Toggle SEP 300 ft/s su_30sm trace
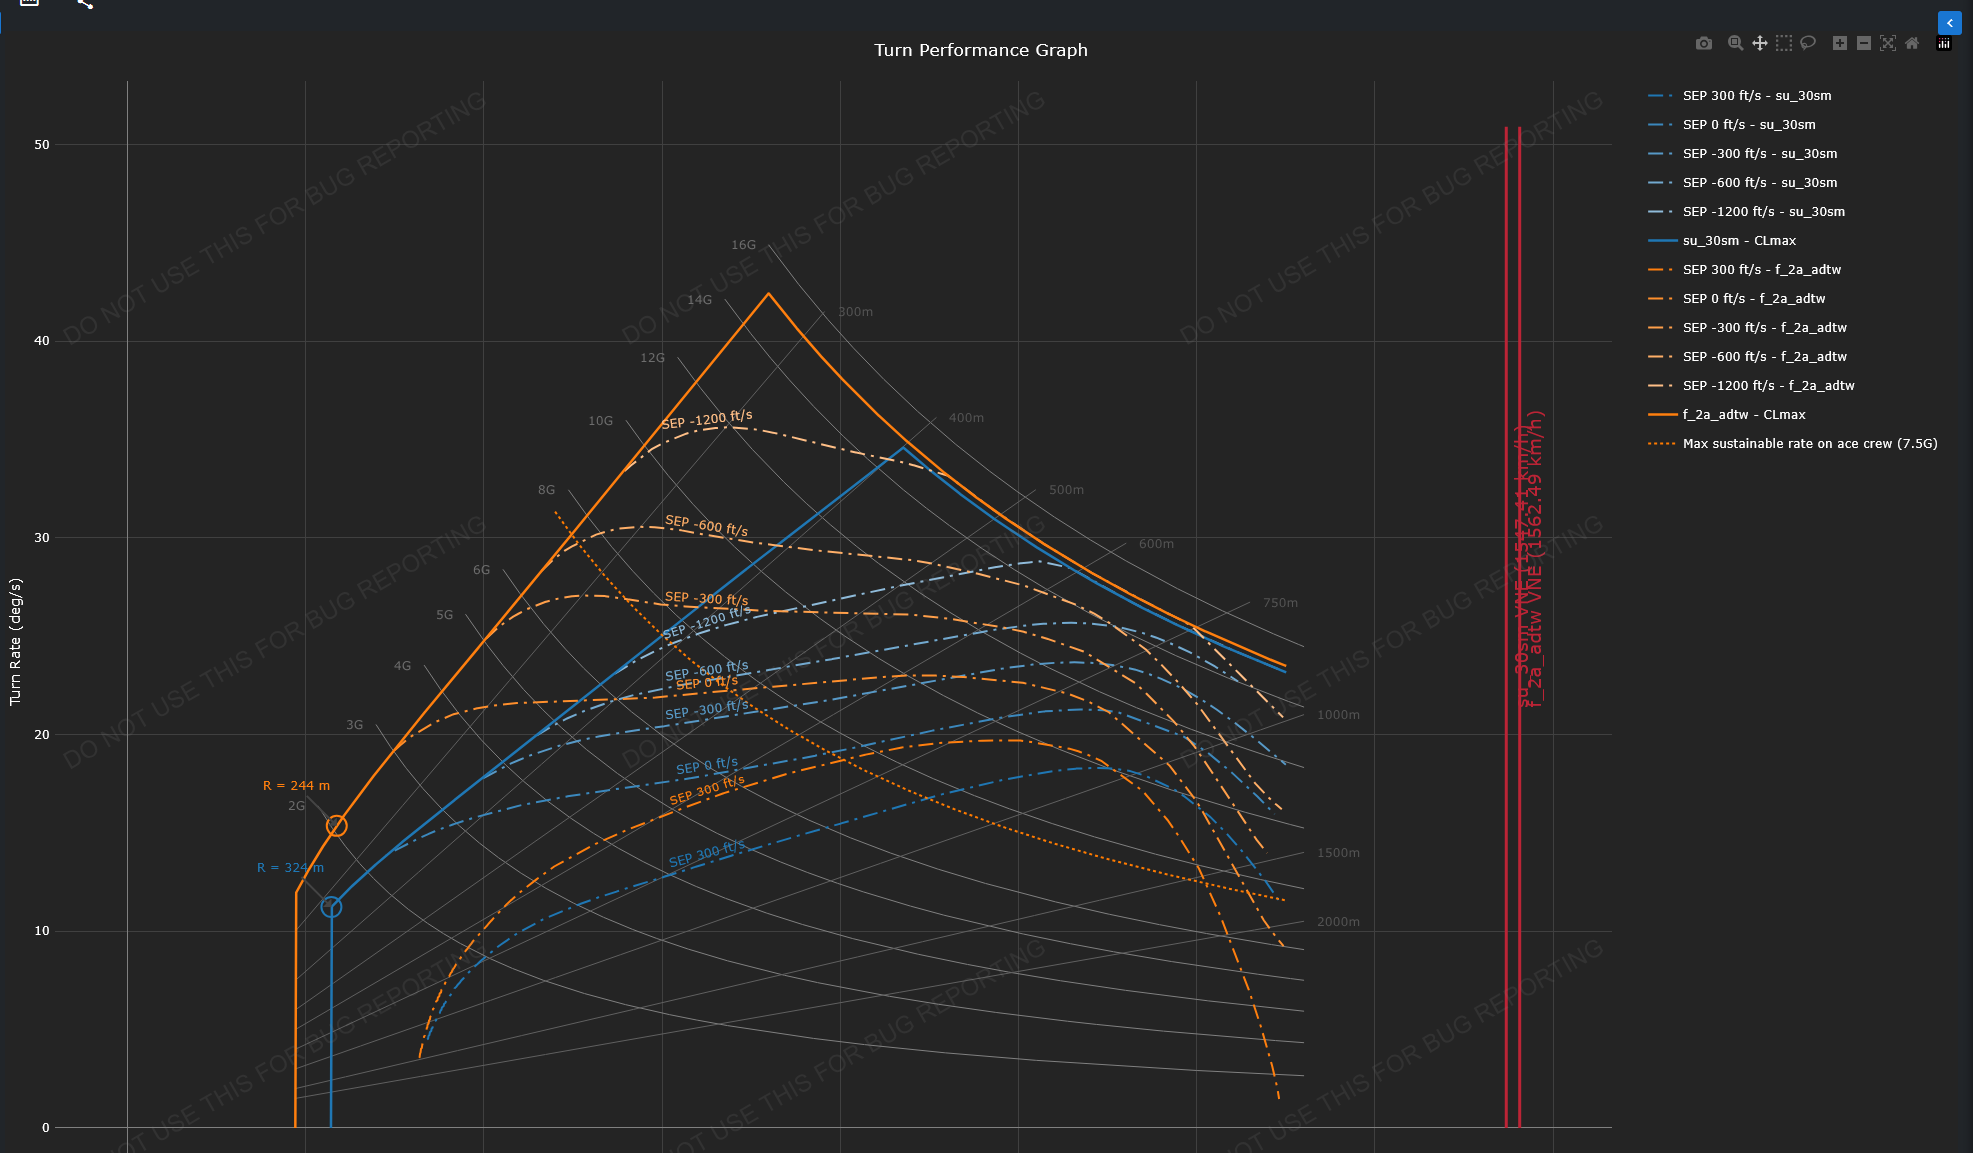1973x1153 pixels. 1756,96
